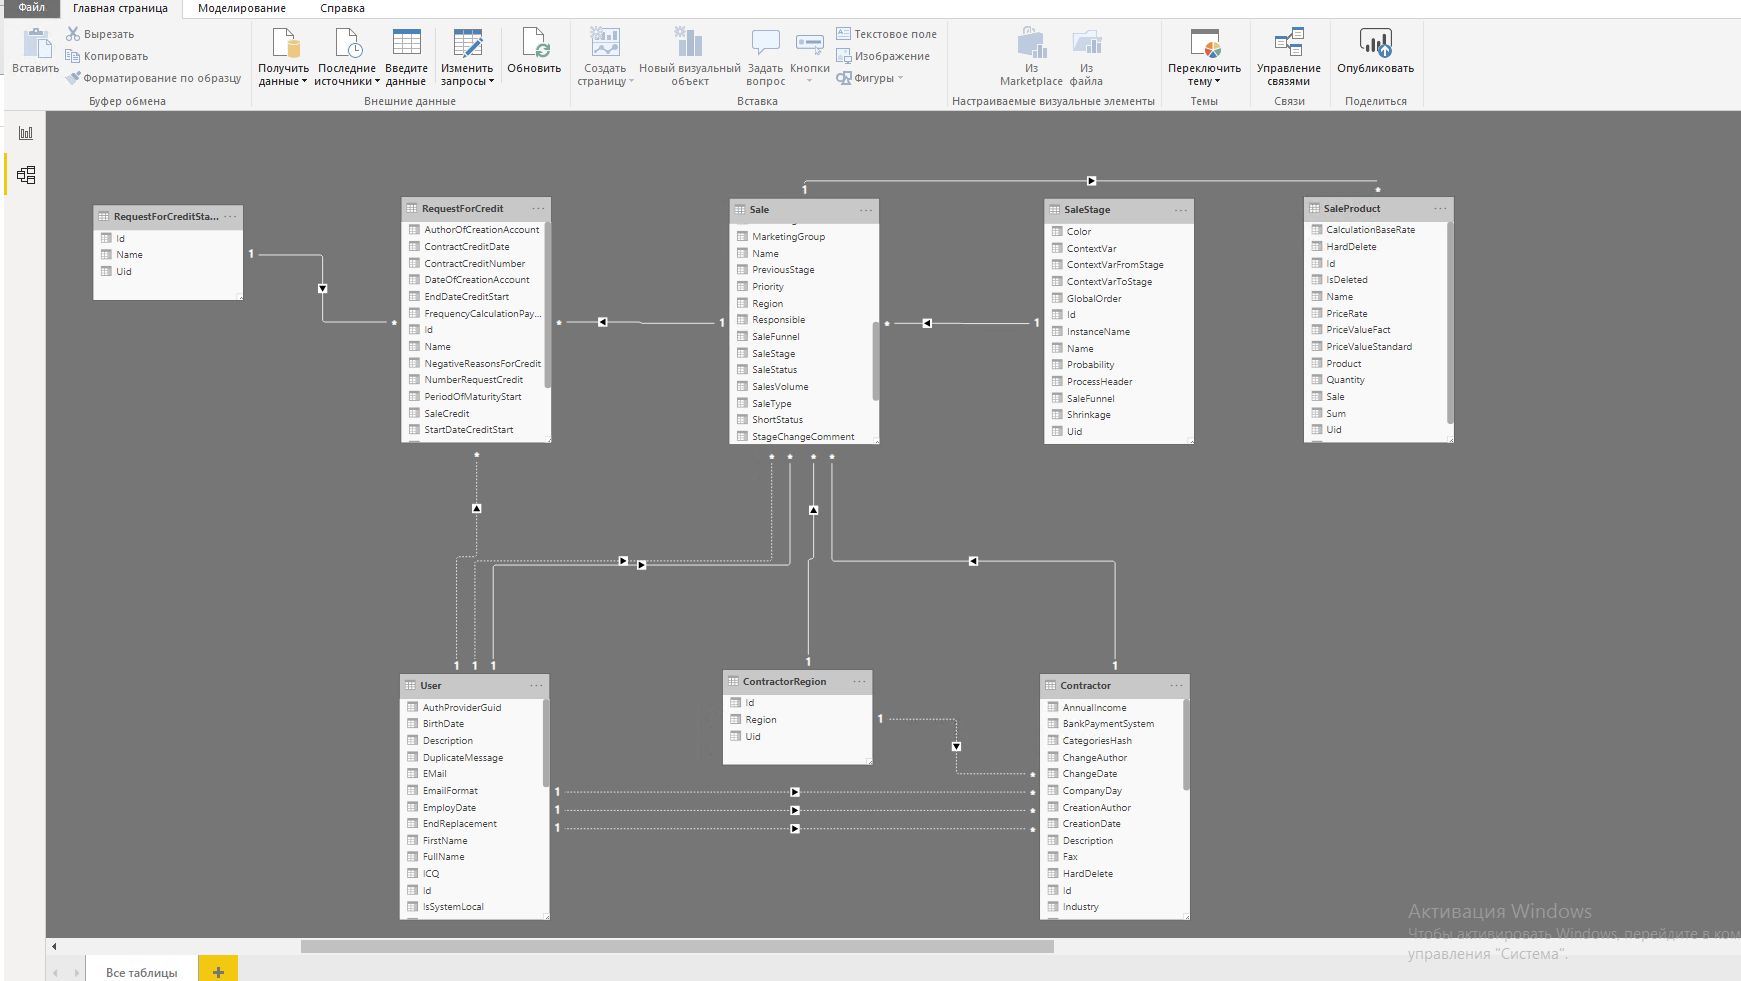Open RequestForCredit table options menu
This screenshot has width=1741, height=981.
[538, 209]
